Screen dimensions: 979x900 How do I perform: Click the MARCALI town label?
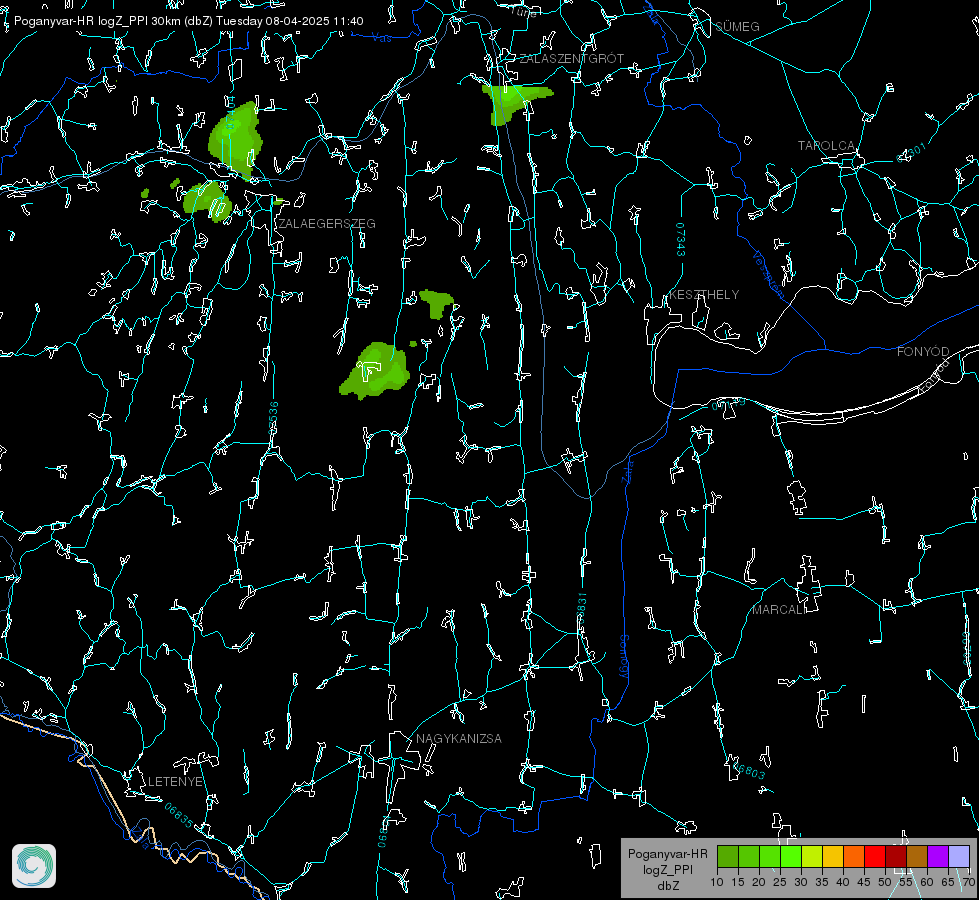(779, 610)
